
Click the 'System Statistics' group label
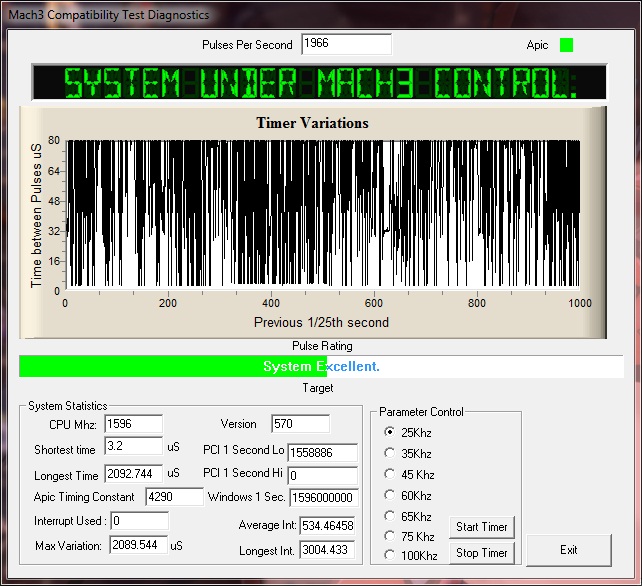click(x=68, y=406)
